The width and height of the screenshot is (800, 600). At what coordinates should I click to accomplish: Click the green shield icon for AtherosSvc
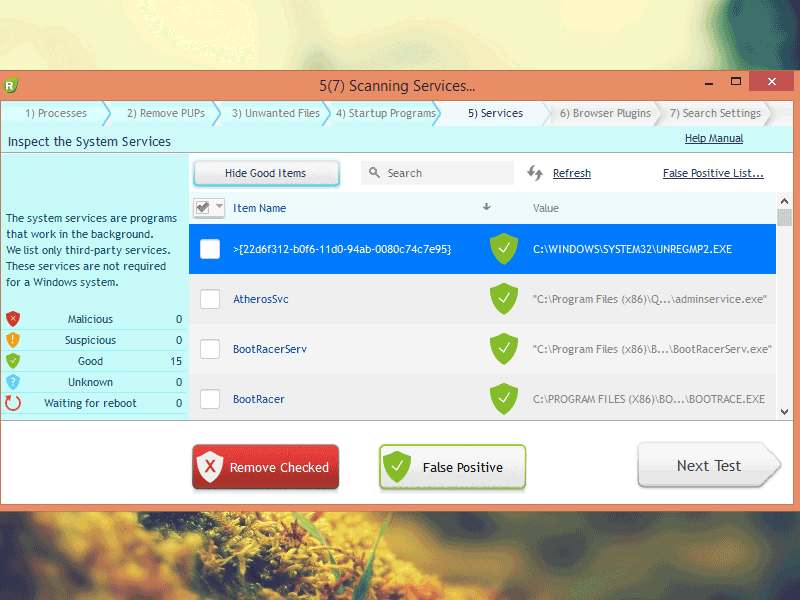pyautogui.click(x=503, y=299)
